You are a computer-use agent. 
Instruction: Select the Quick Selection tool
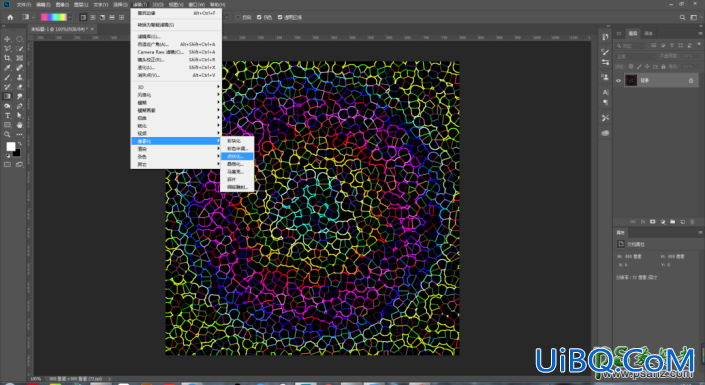19,49
